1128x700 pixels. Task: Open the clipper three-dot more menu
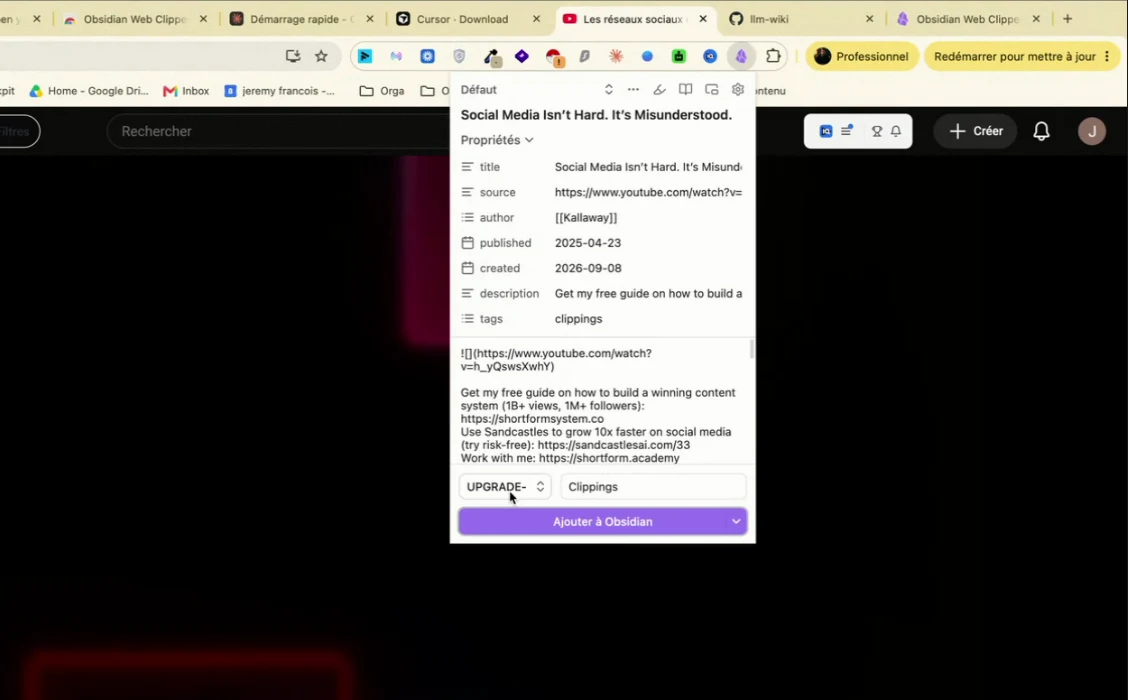coord(633,89)
